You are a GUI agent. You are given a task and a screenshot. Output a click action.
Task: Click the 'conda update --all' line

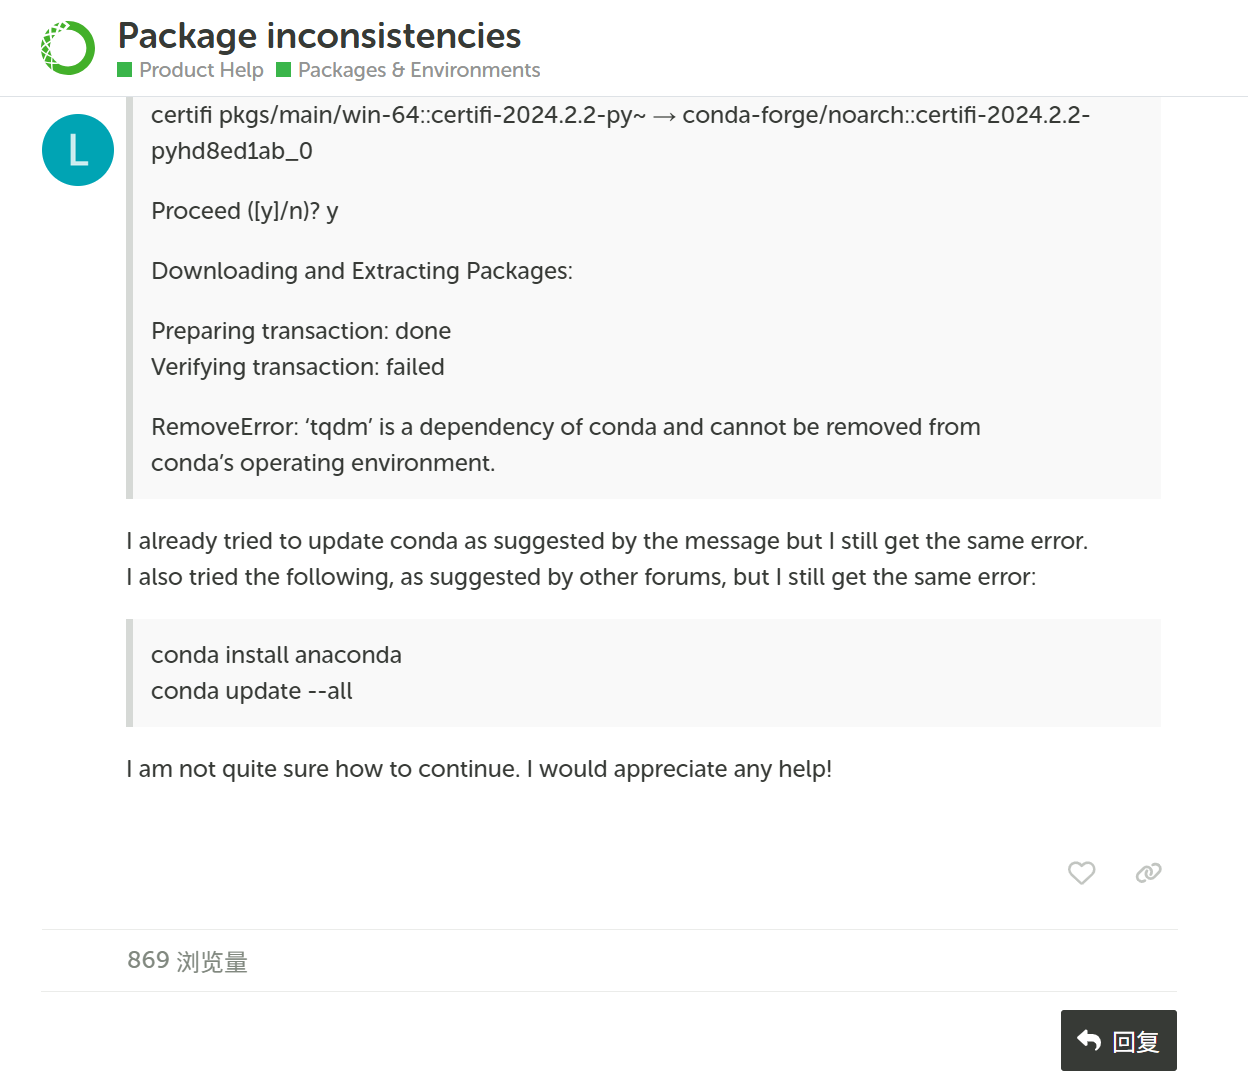[252, 691]
